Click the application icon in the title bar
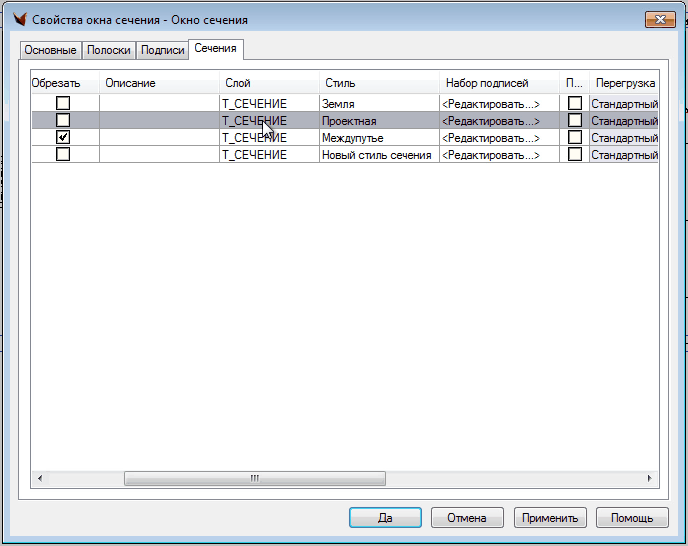This screenshot has width=688, height=546. click(16, 19)
